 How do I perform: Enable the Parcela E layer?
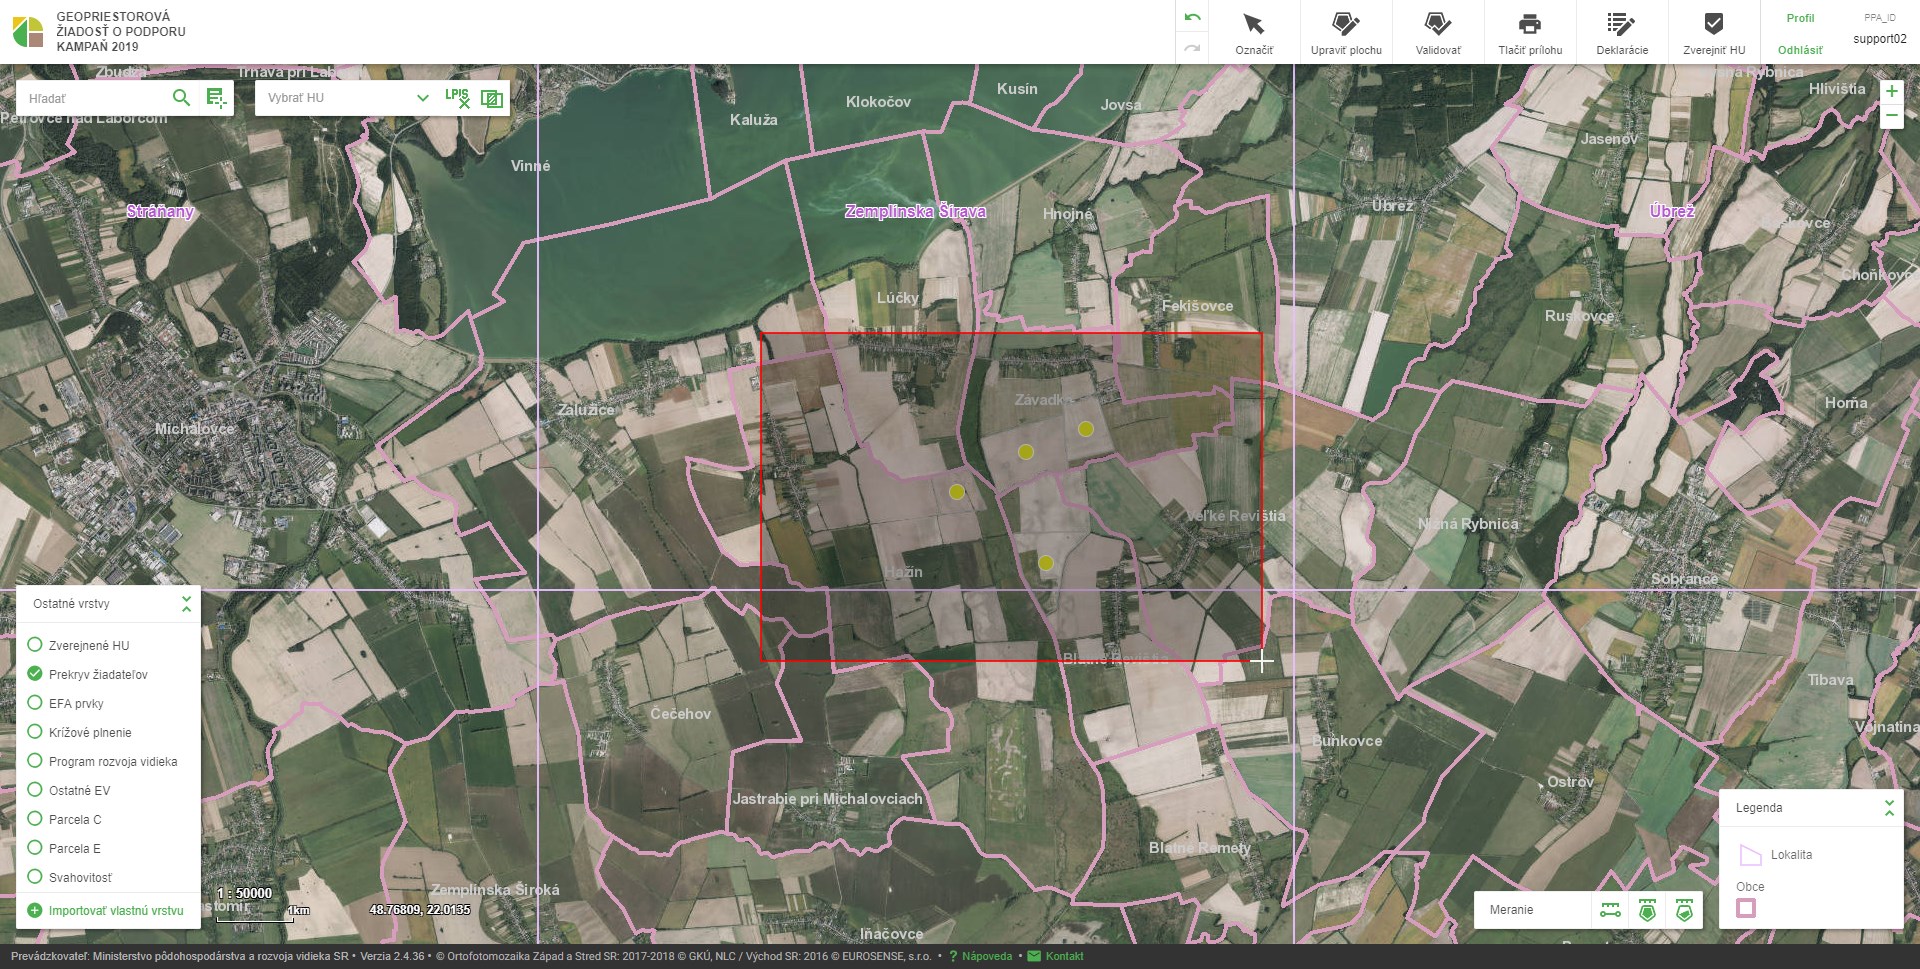coord(35,848)
